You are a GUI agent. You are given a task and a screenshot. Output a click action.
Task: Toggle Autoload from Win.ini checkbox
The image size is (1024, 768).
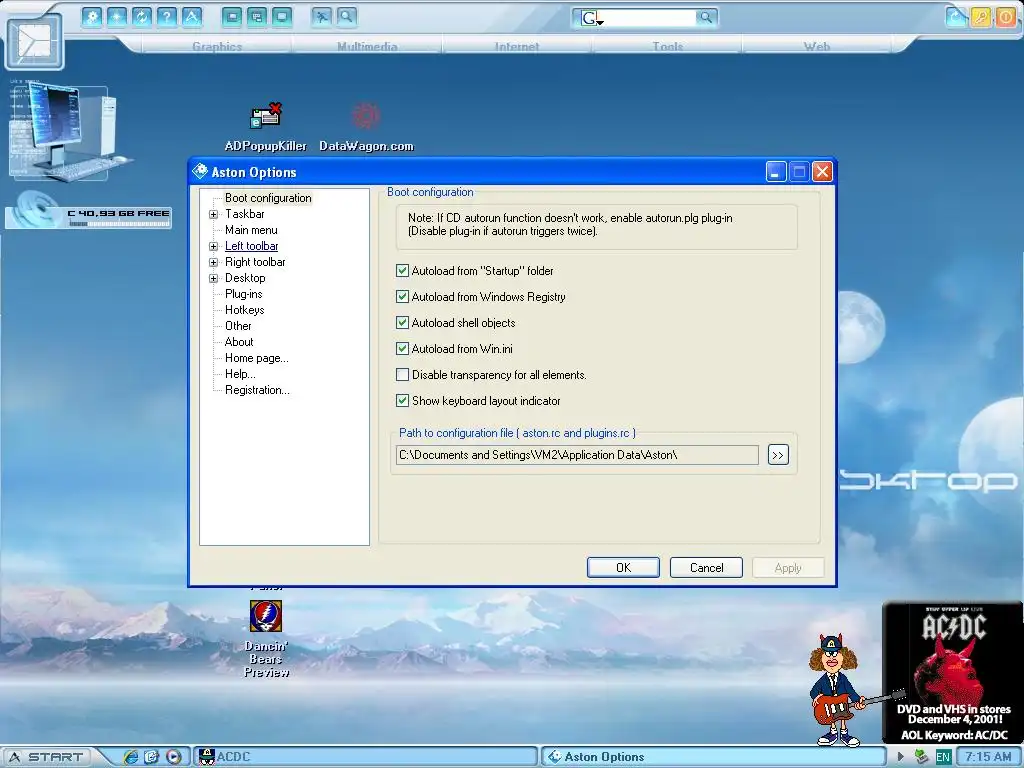pos(402,349)
